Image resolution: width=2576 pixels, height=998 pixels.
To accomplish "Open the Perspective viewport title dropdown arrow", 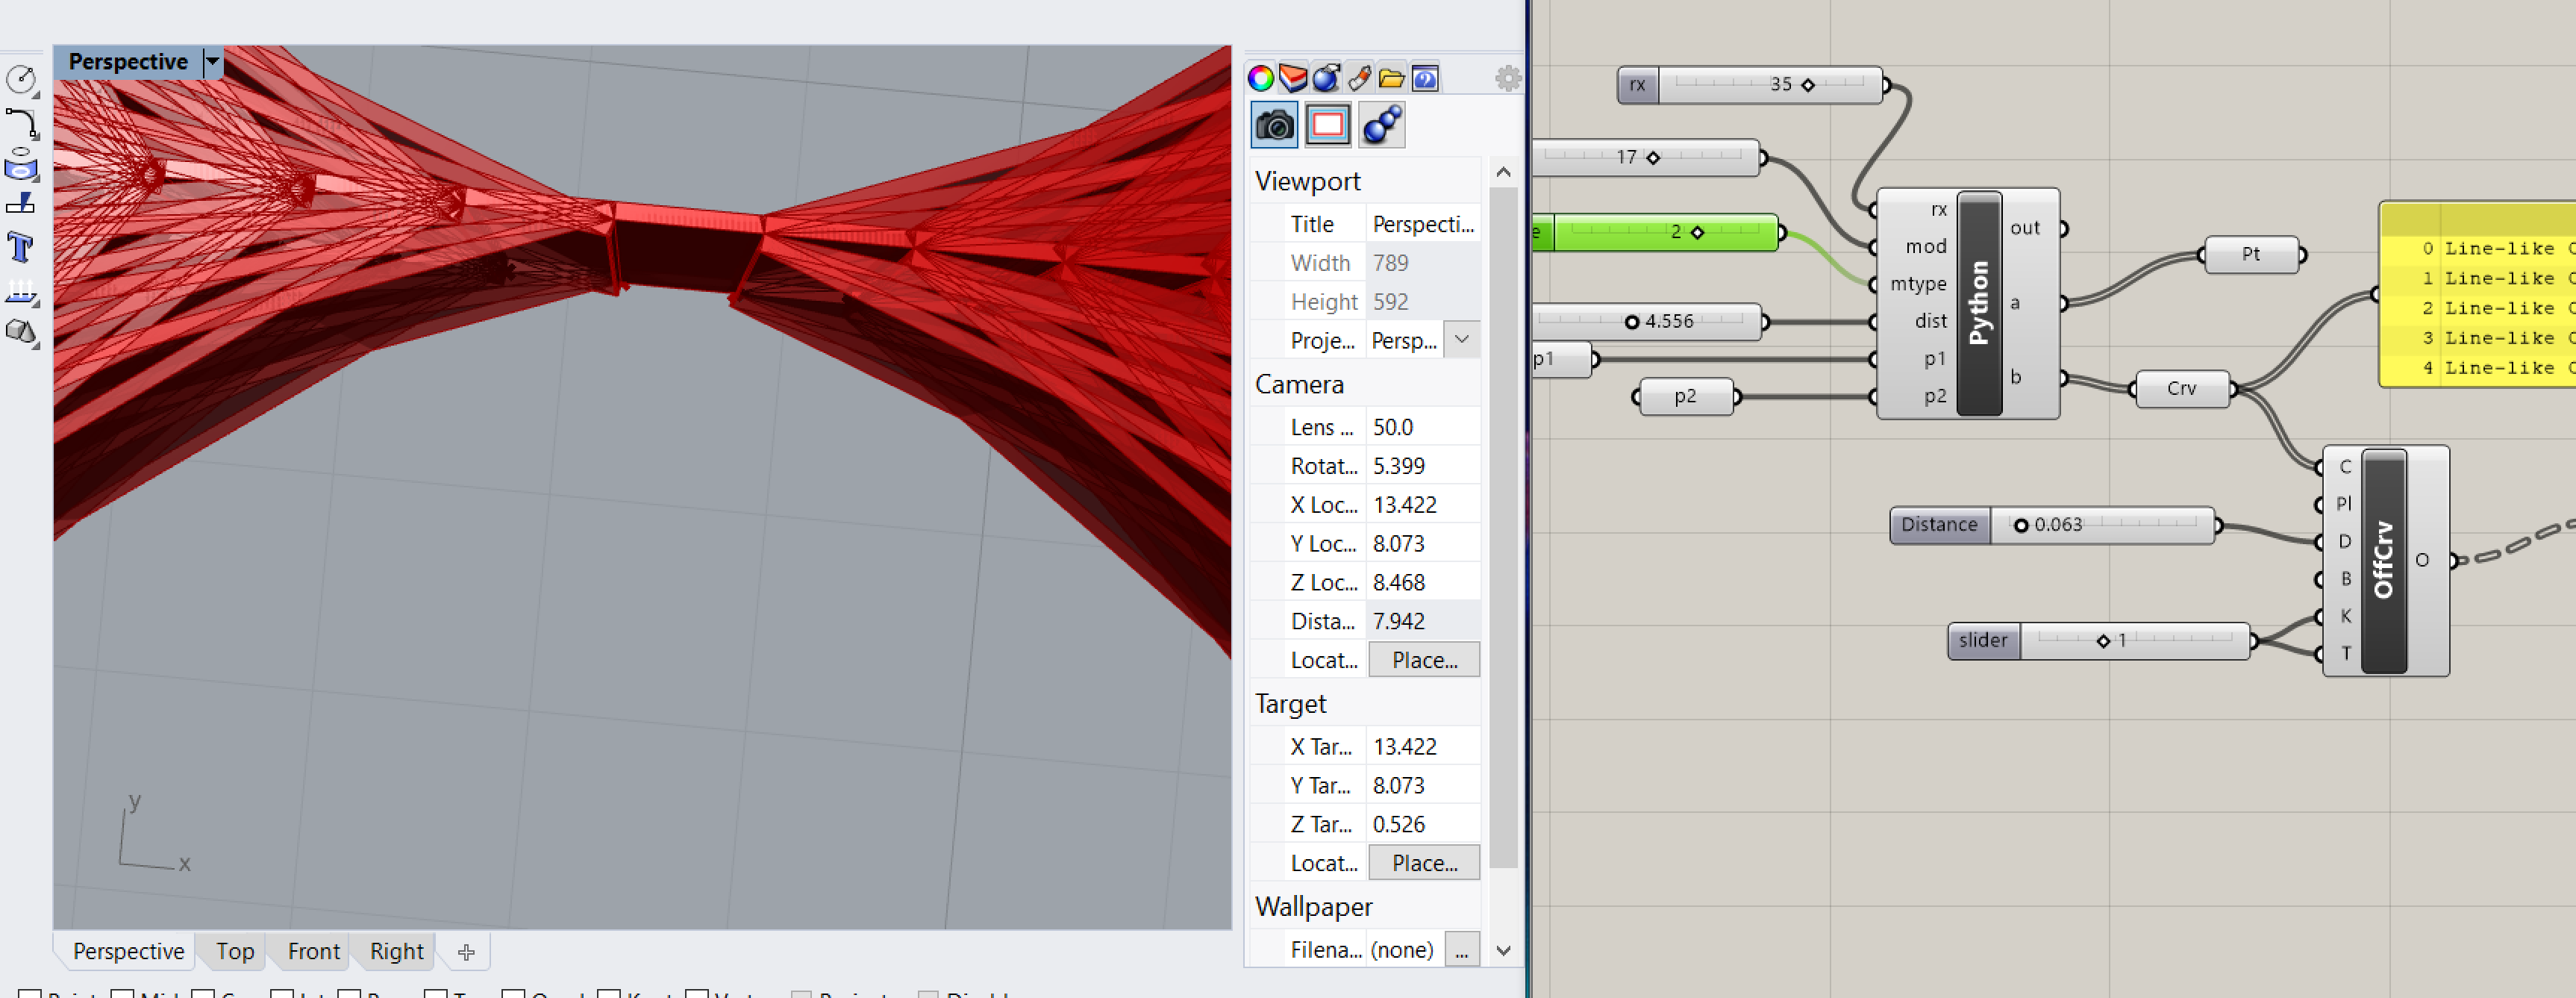I will (212, 62).
